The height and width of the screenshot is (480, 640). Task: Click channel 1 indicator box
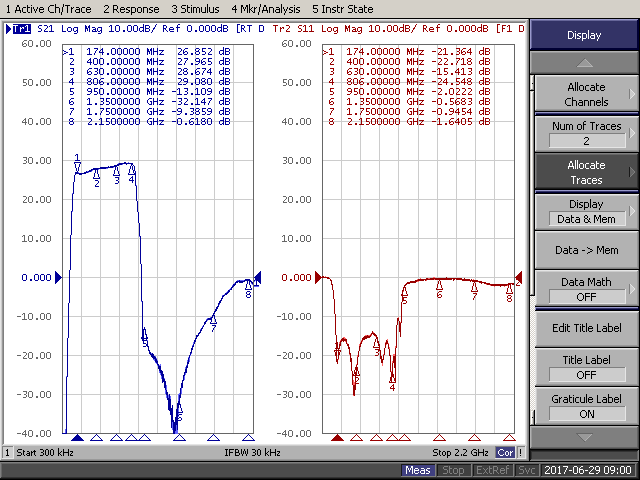8,453
